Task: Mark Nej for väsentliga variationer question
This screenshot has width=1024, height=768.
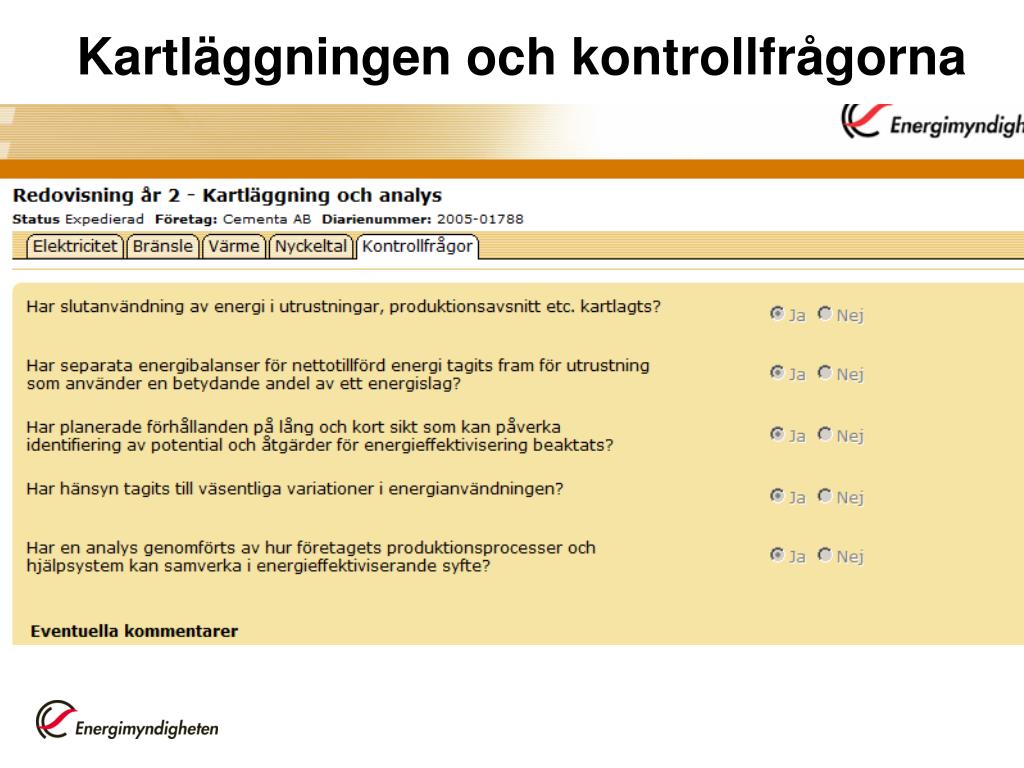Action: (825, 496)
